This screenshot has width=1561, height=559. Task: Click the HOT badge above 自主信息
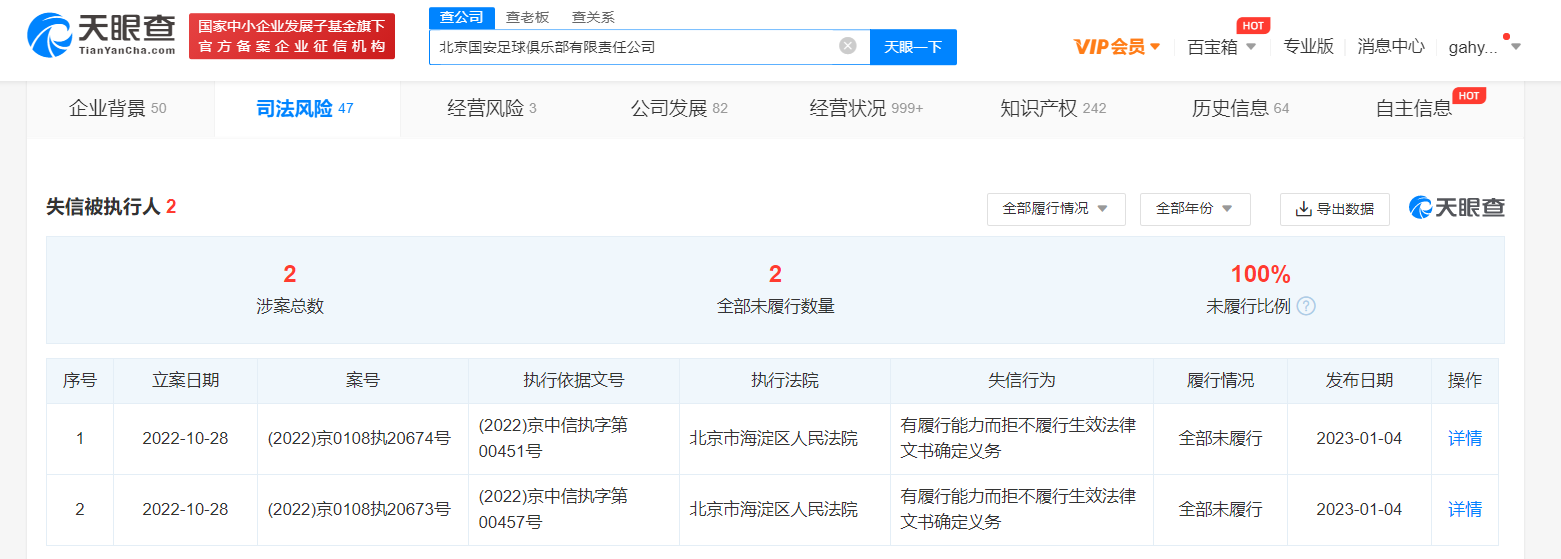[x=1468, y=96]
